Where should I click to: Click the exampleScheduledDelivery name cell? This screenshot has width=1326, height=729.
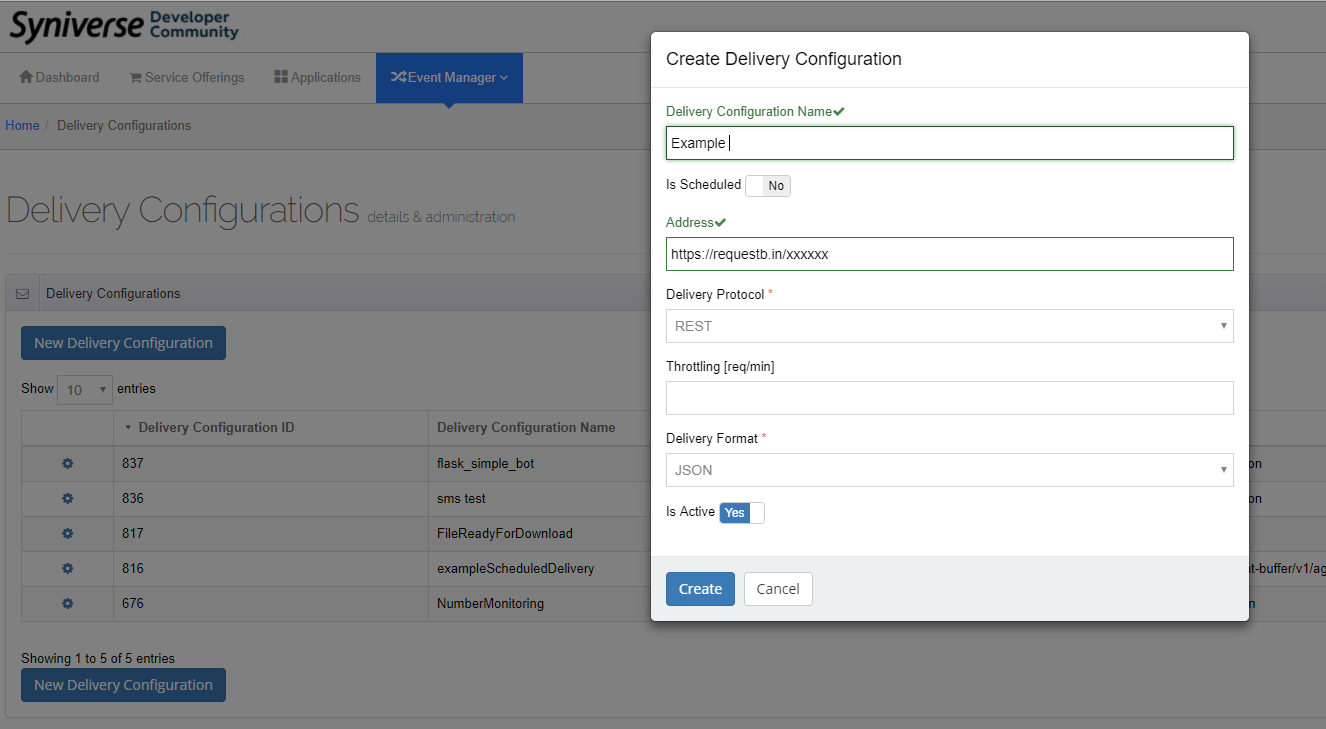[515, 569]
